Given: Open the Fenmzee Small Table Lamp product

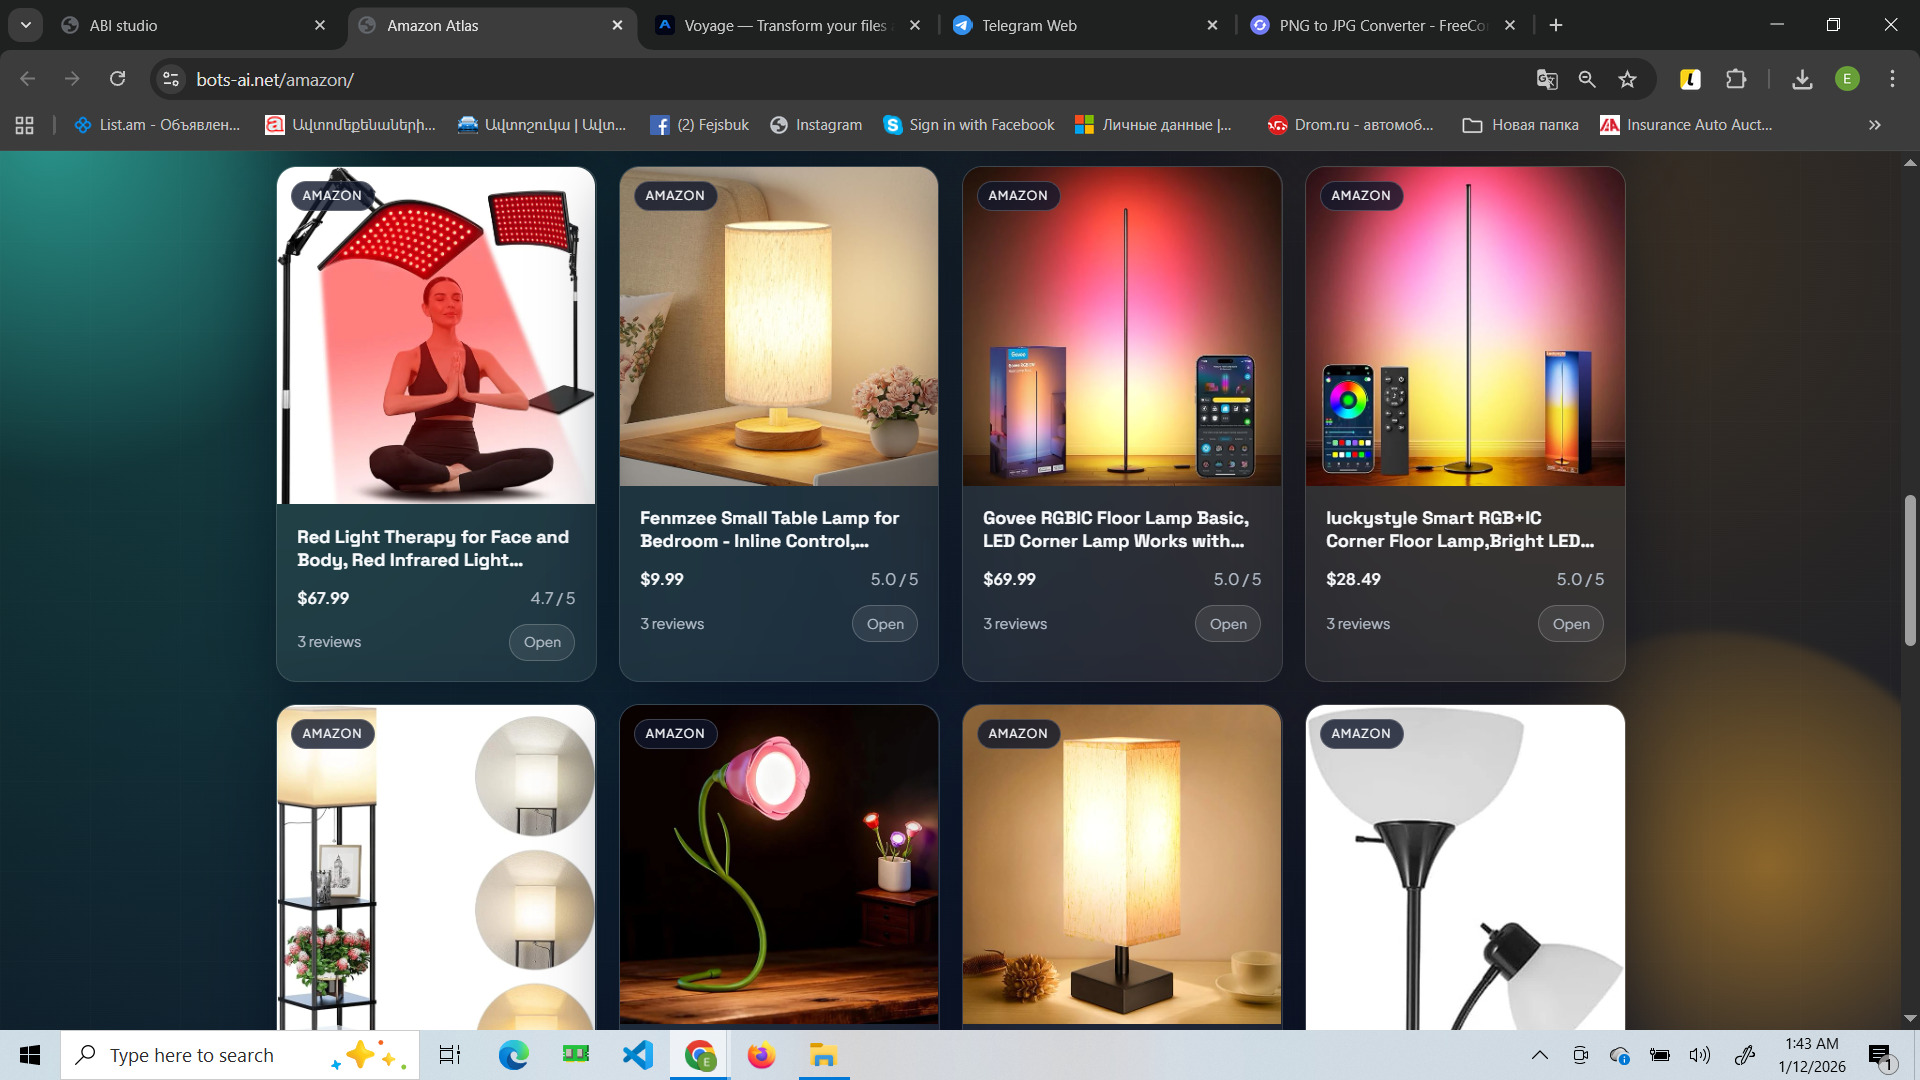Looking at the screenshot, I should [x=884, y=624].
